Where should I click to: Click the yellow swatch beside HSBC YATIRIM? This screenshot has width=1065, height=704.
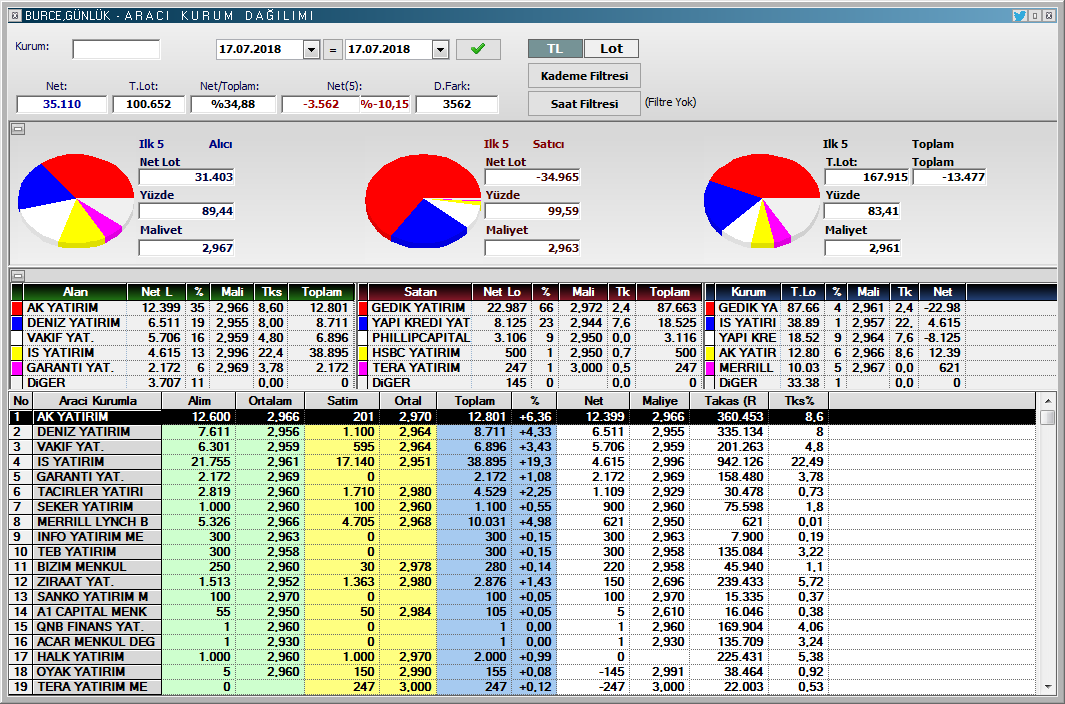coord(363,353)
